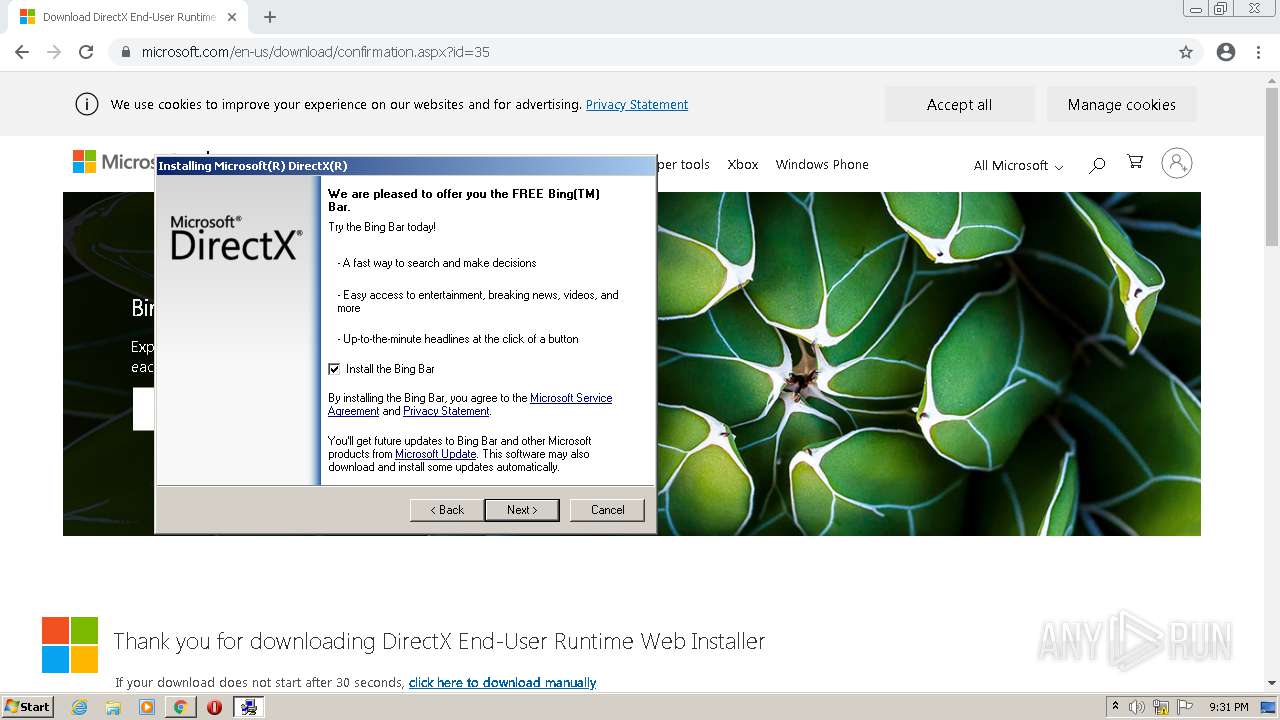Click cookie banner info icon
Image resolution: width=1280 pixels, height=720 pixels.
pos(87,104)
